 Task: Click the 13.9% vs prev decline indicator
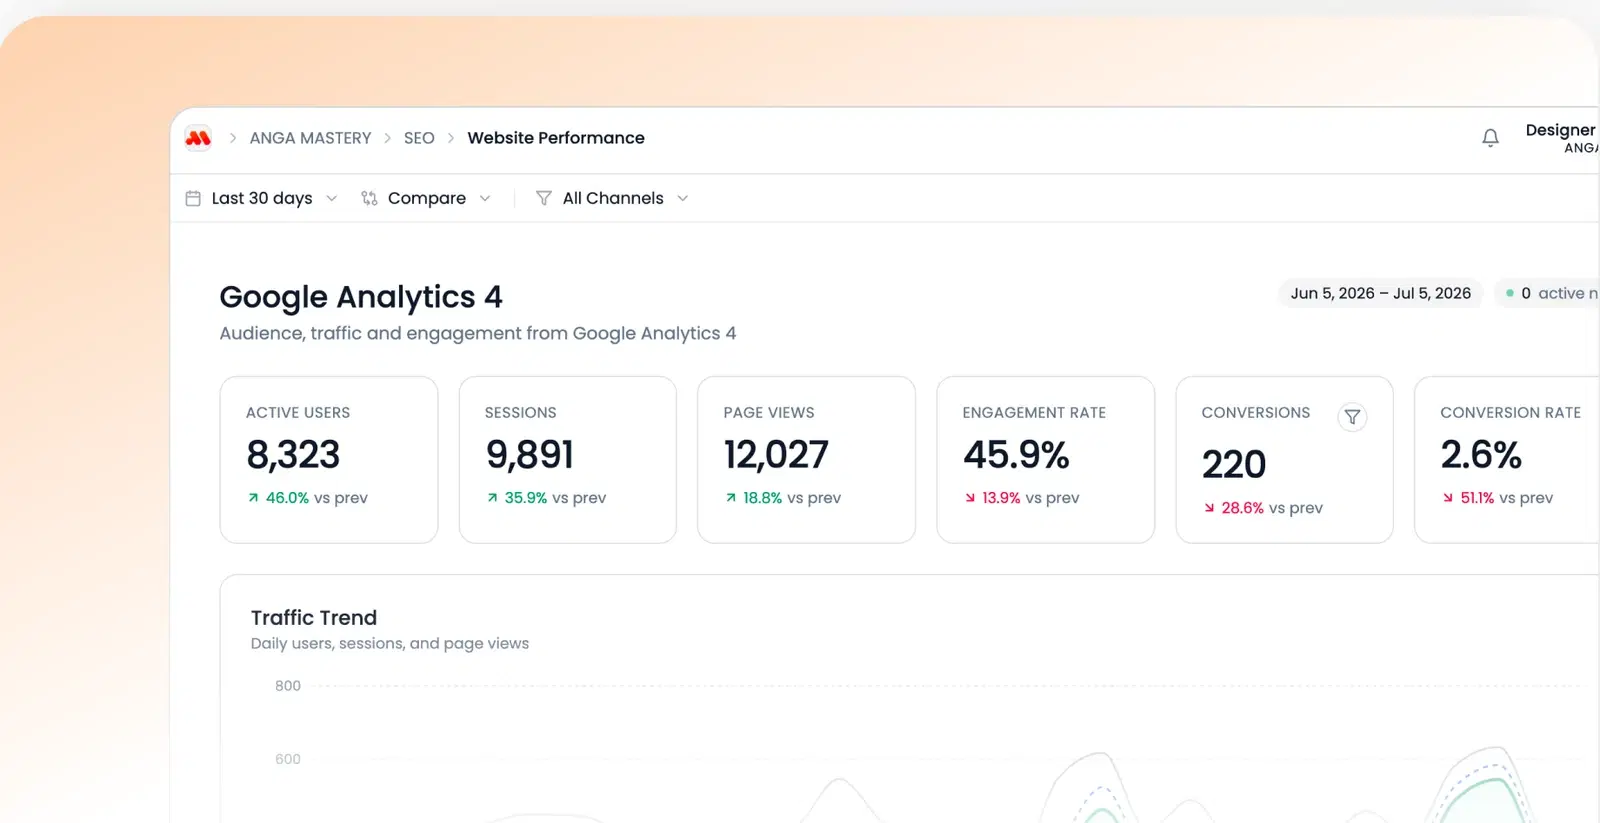coord(1021,498)
